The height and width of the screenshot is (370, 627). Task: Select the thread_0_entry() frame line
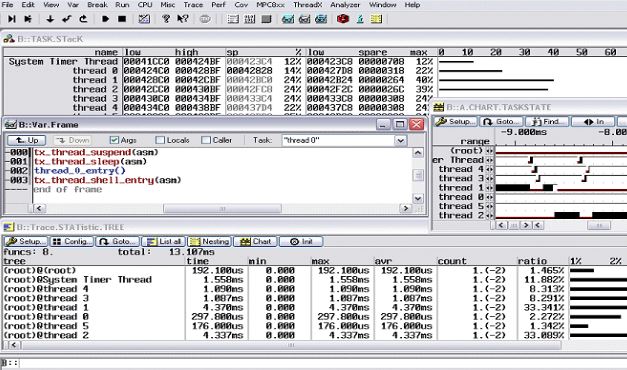[80, 171]
